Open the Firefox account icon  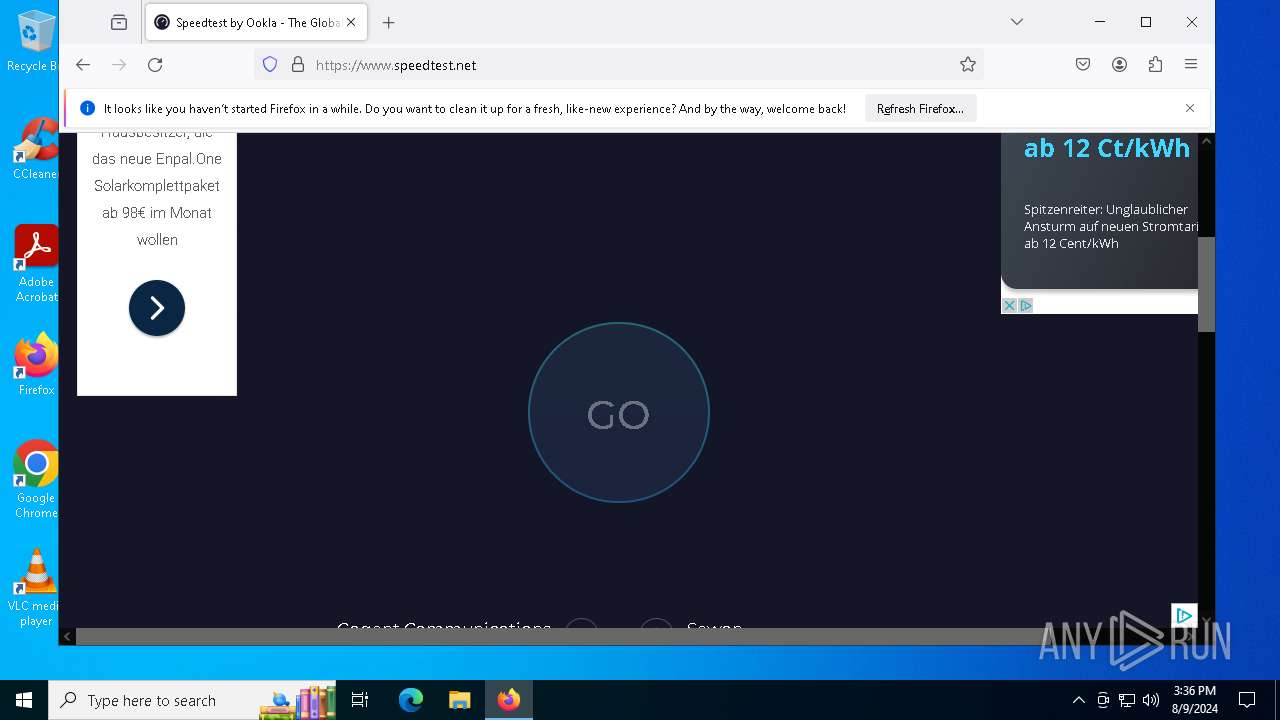tap(1119, 65)
